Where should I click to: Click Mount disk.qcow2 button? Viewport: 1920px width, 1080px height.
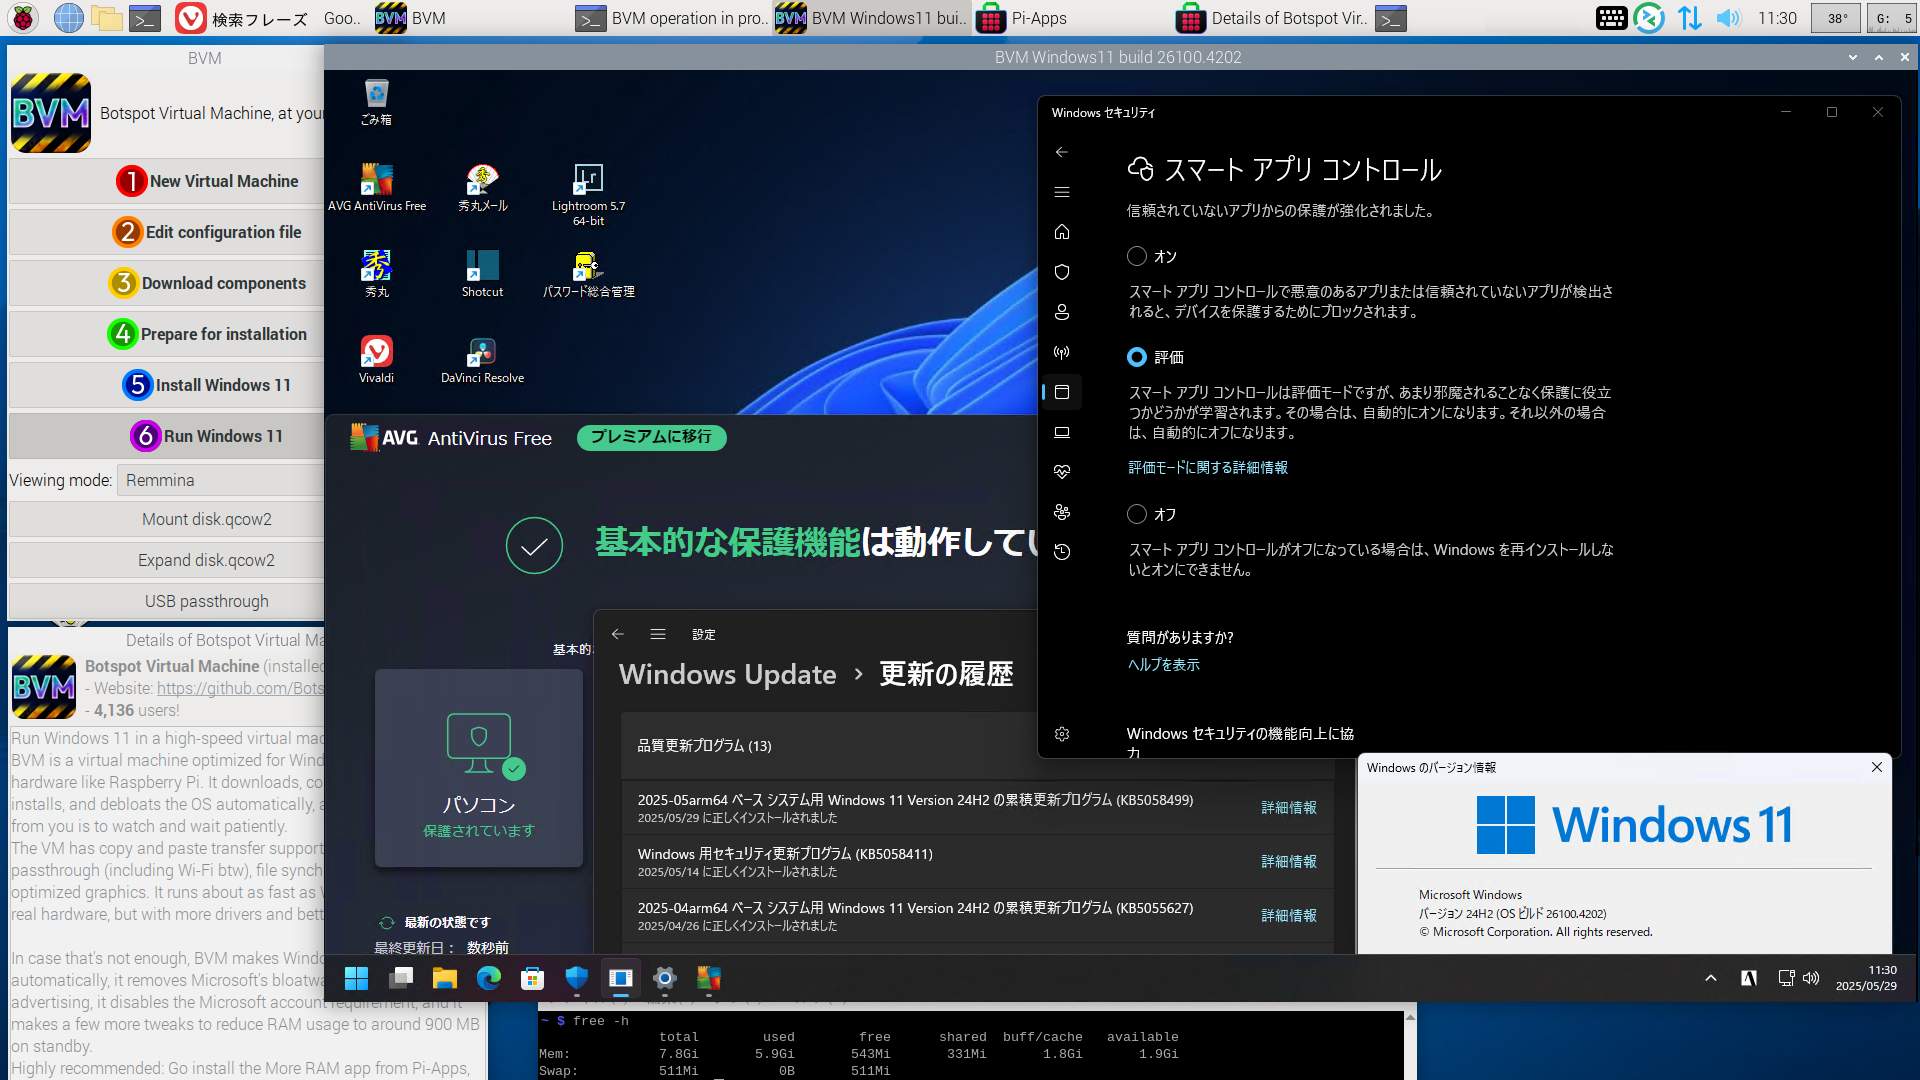click(167, 519)
